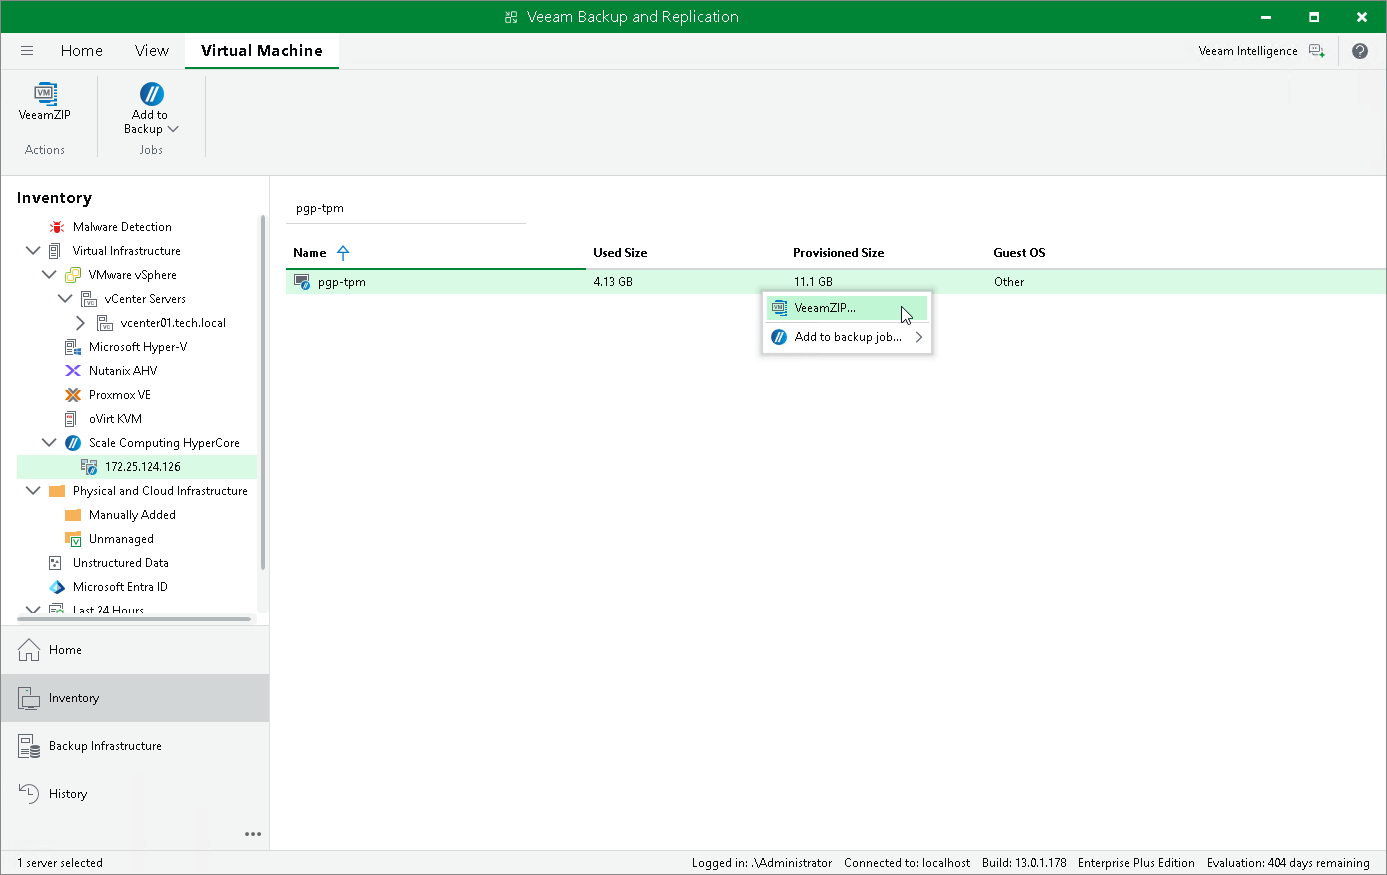Click the 11.1 GB provisioned size cell
Screen dimensions: 1387x875
pos(813,282)
